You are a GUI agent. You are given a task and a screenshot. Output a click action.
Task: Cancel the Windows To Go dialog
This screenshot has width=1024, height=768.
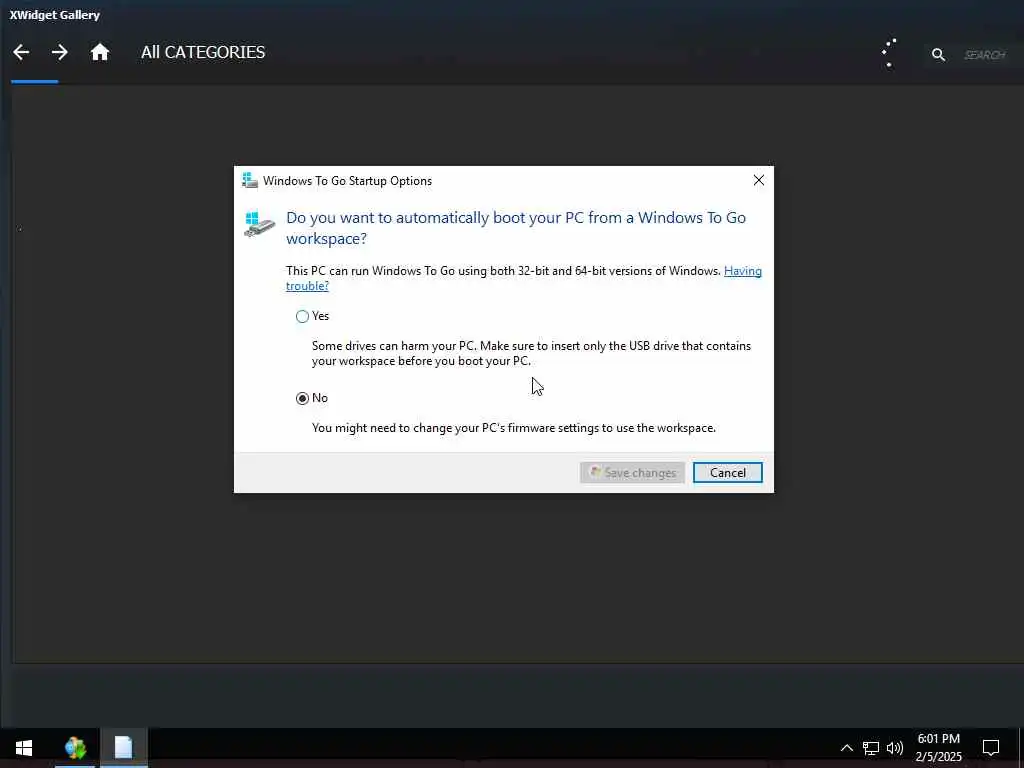click(728, 473)
